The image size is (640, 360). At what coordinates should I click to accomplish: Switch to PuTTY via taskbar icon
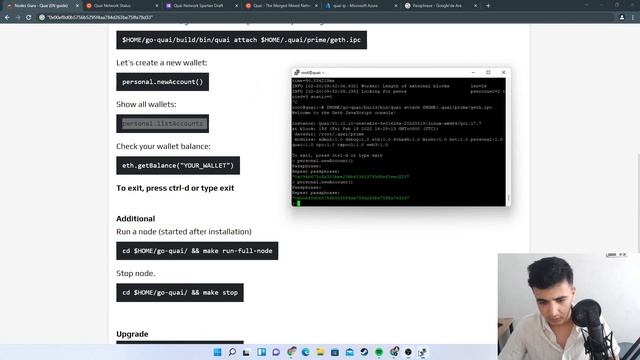click(422, 352)
